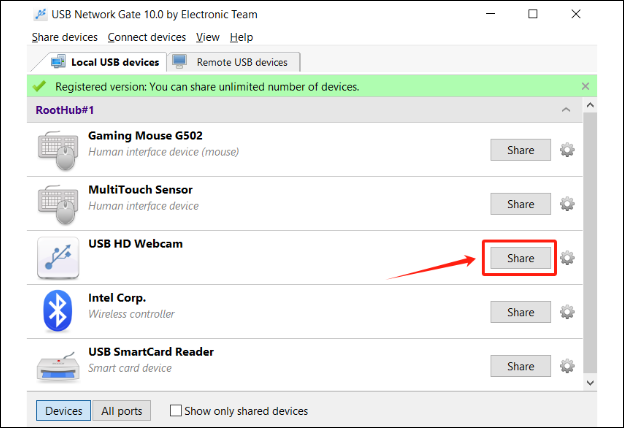624x428 pixels.
Task: Open settings gear for MultiTouch Sensor
Action: click(567, 204)
